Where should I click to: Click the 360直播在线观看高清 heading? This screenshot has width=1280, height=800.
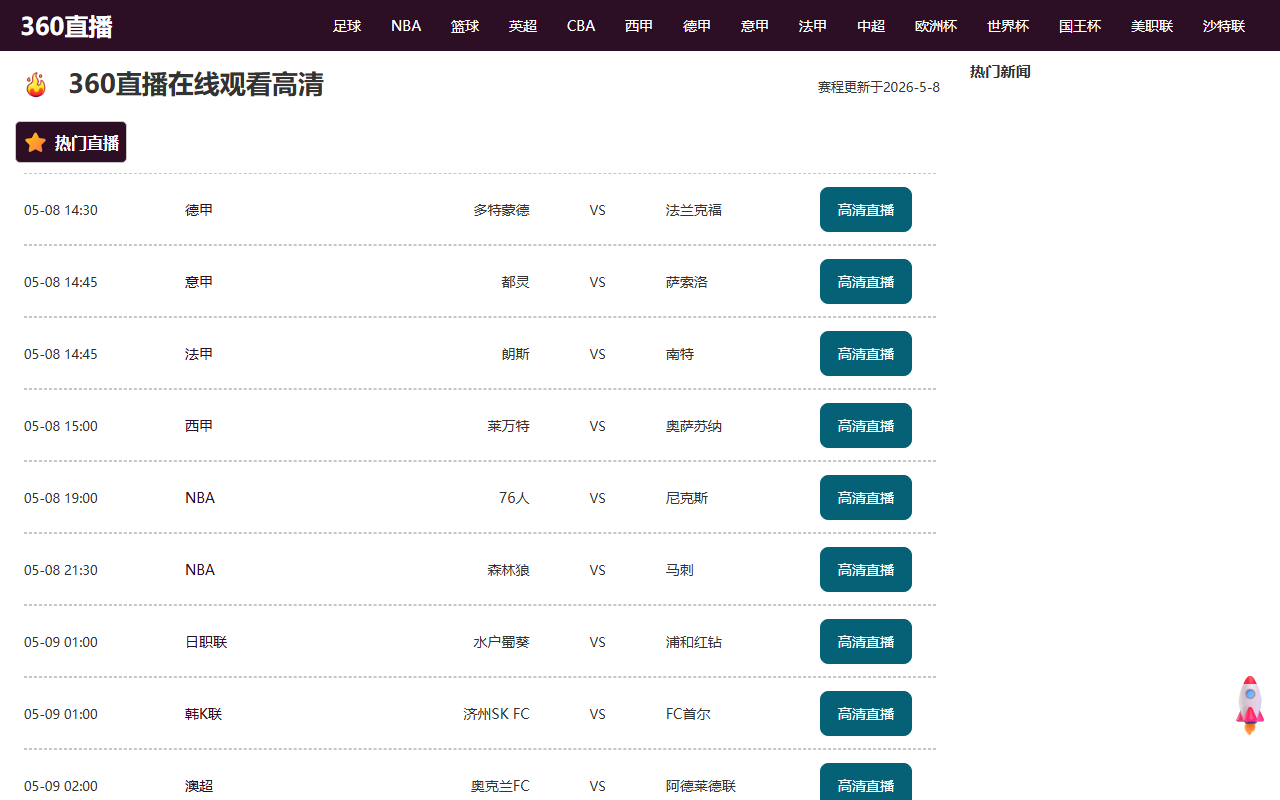196,85
